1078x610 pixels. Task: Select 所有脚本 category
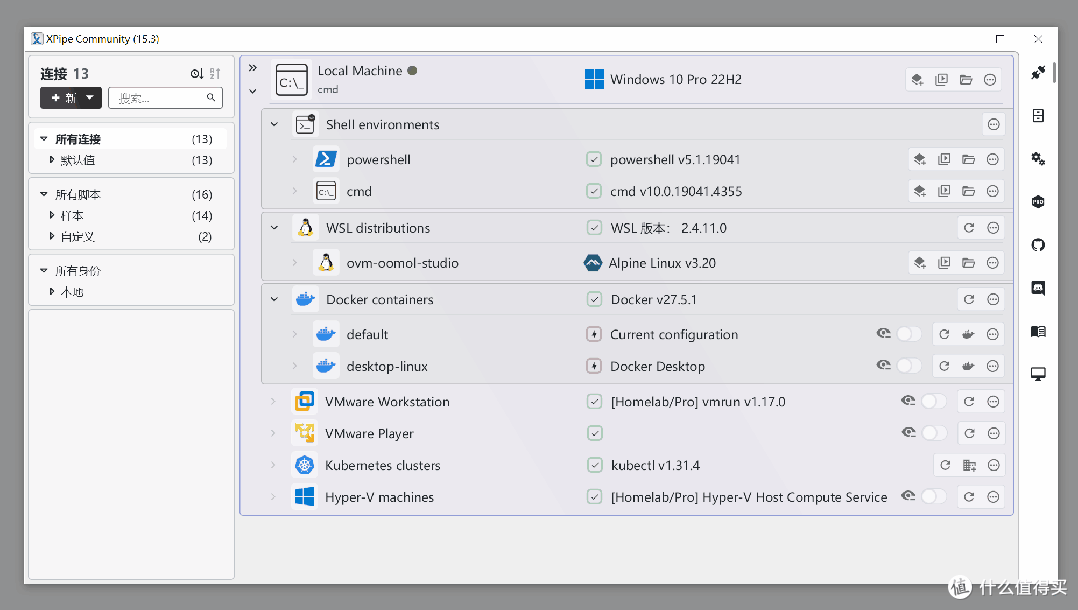[x=131, y=195]
